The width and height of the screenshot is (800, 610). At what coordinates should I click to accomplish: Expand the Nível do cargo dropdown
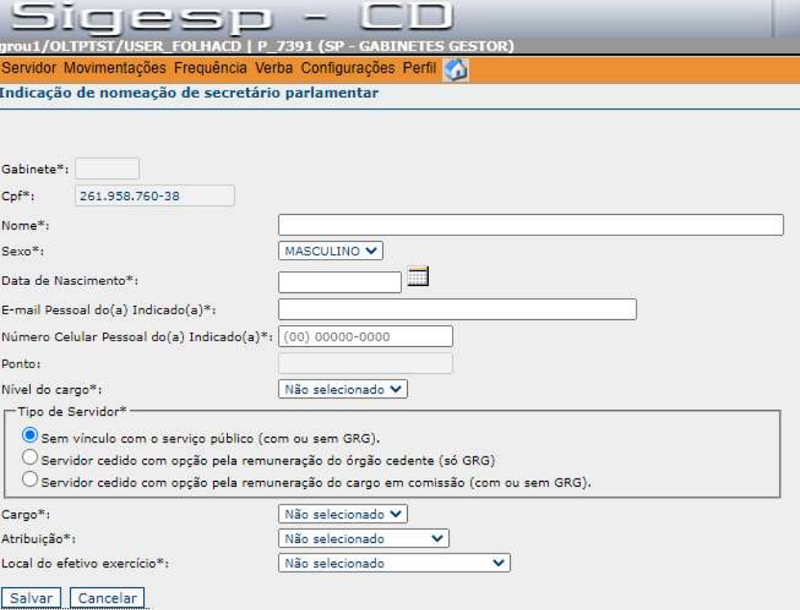[343, 389]
